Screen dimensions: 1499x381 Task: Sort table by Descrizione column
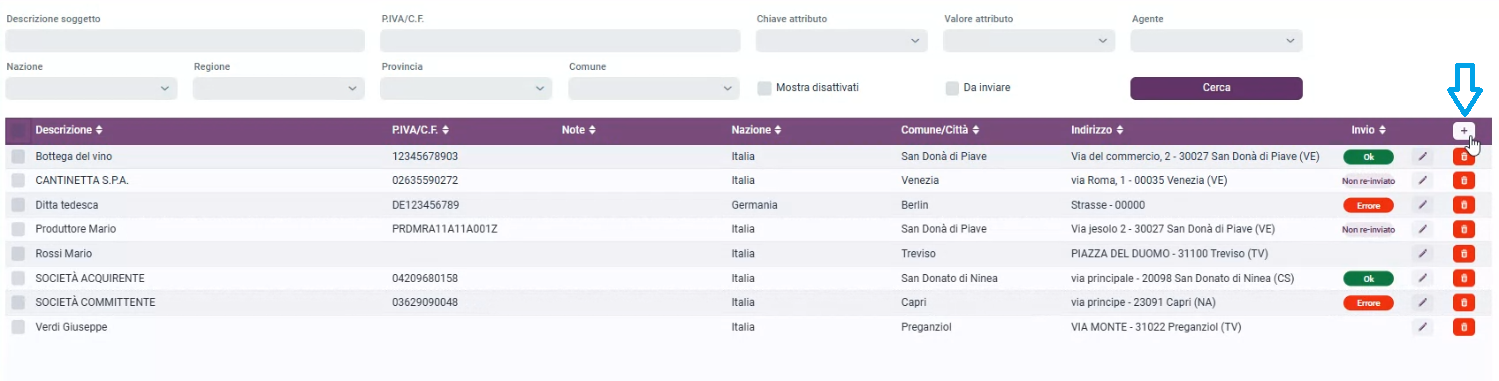pyautogui.click(x=69, y=130)
